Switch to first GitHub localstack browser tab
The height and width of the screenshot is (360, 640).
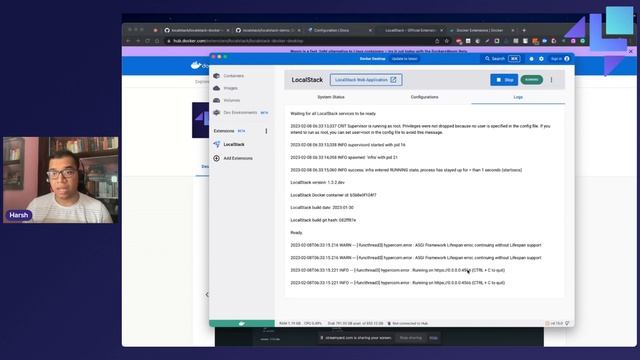tap(197, 30)
